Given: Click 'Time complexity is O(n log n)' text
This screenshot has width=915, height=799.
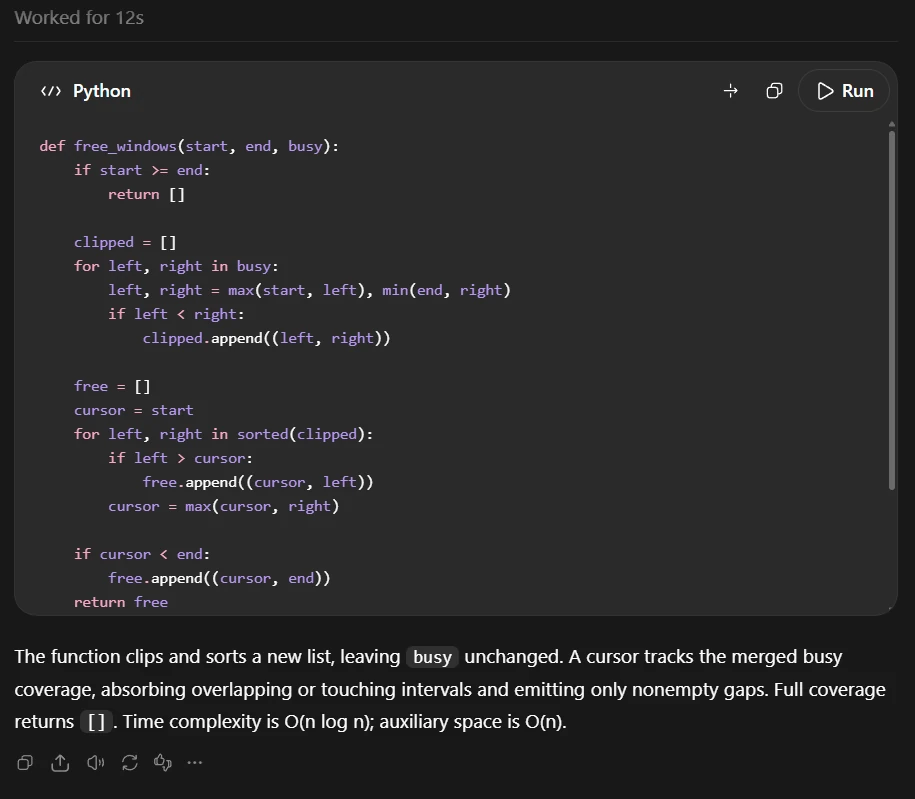Looking at the screenshot, I should point(248,722).
